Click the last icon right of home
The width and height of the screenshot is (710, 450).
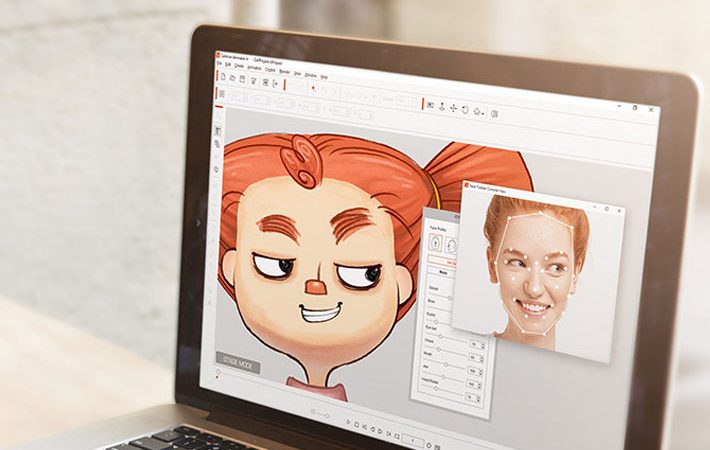coord(494,114)
